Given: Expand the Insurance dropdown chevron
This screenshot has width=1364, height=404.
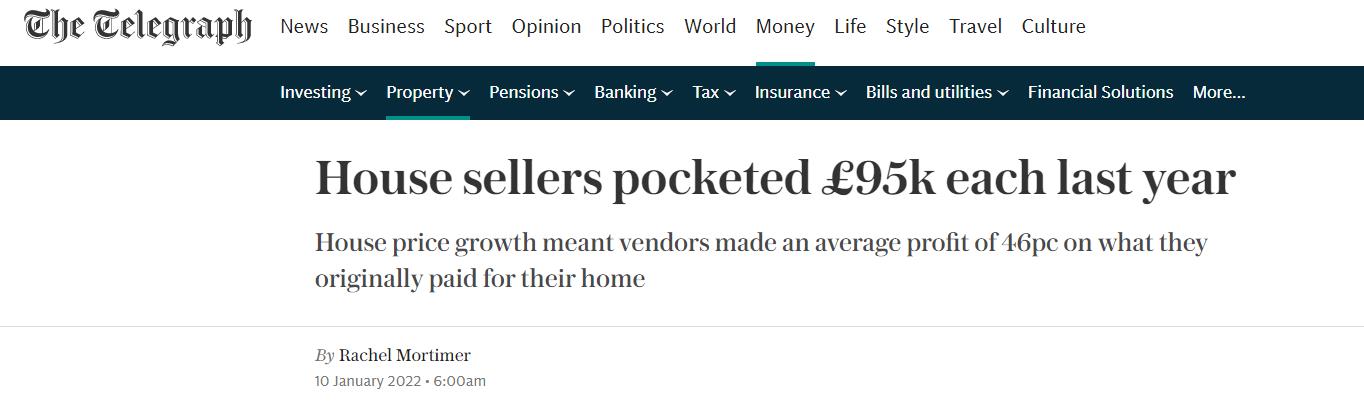Looking at the screenshot, I should 841,93.
